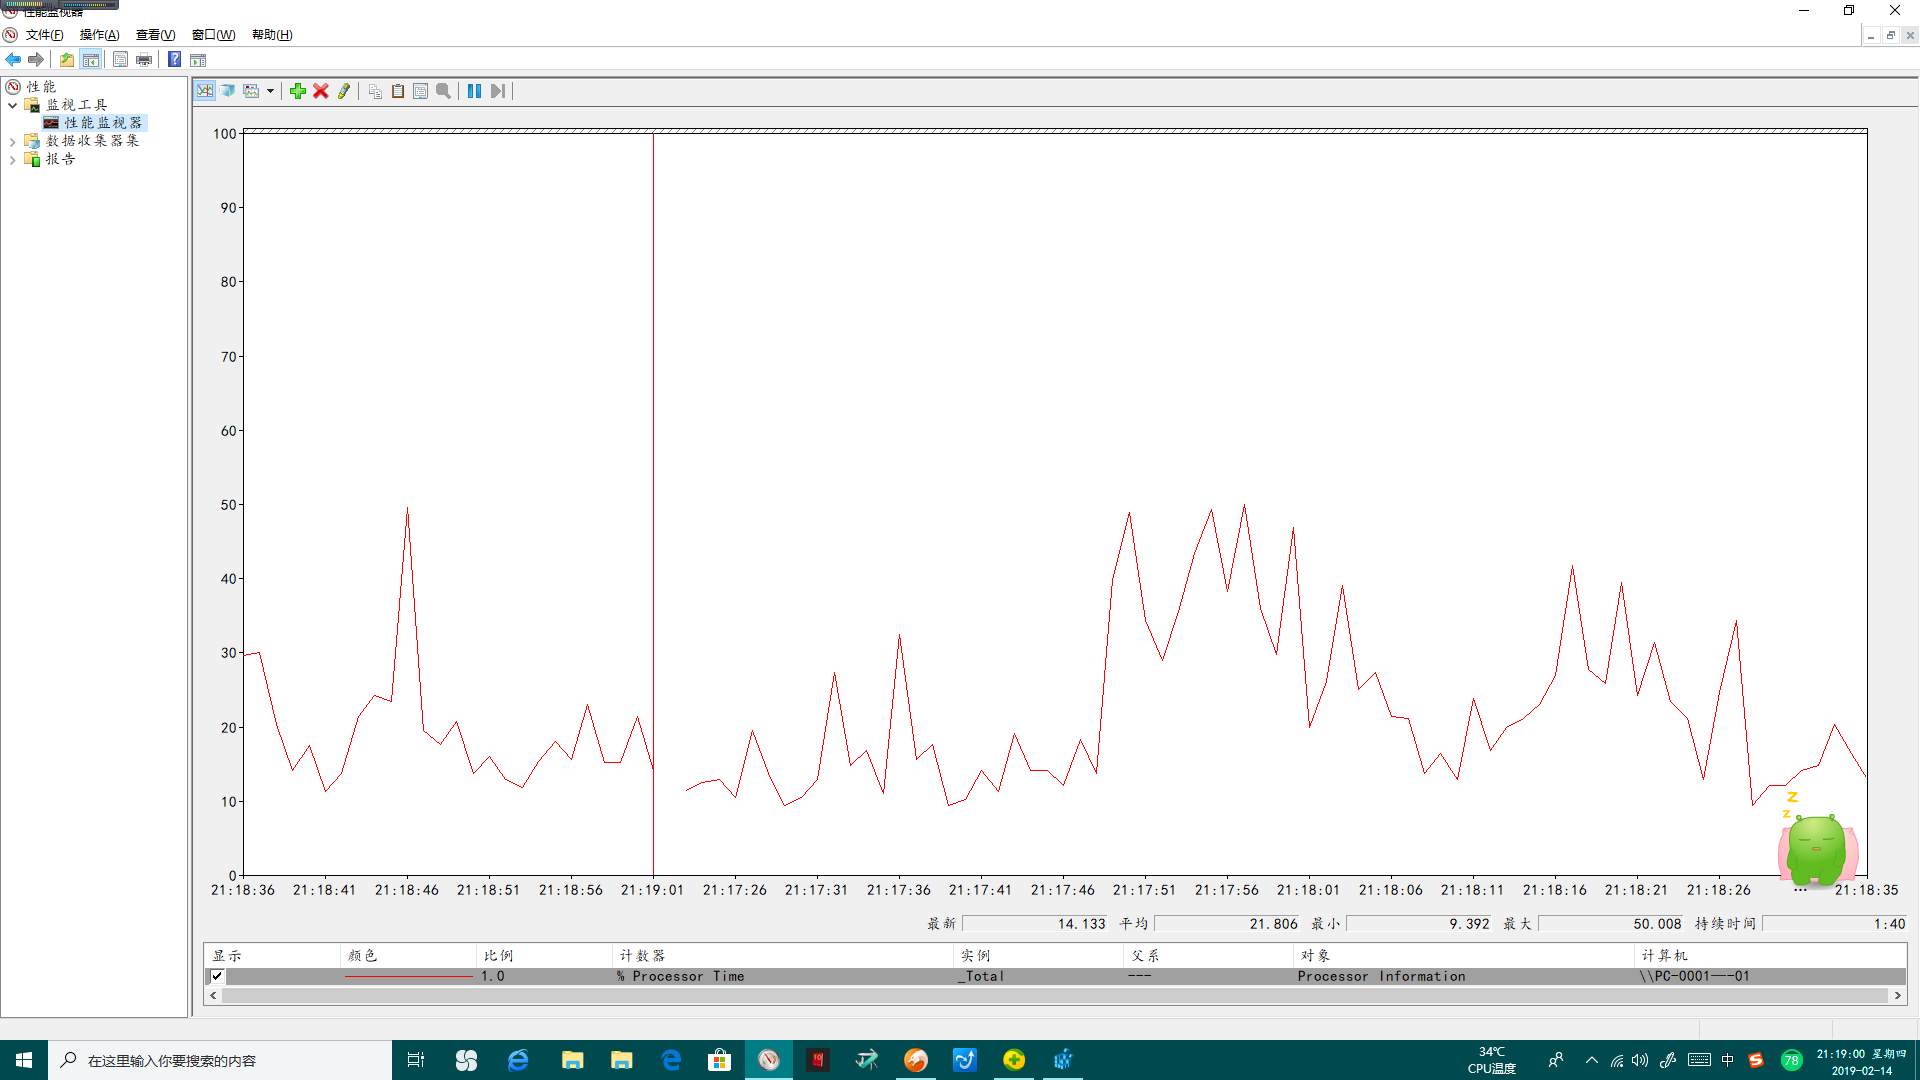Click the Change graph type icon
This screenshot has width=1920, height=1080.
point(251,91)
